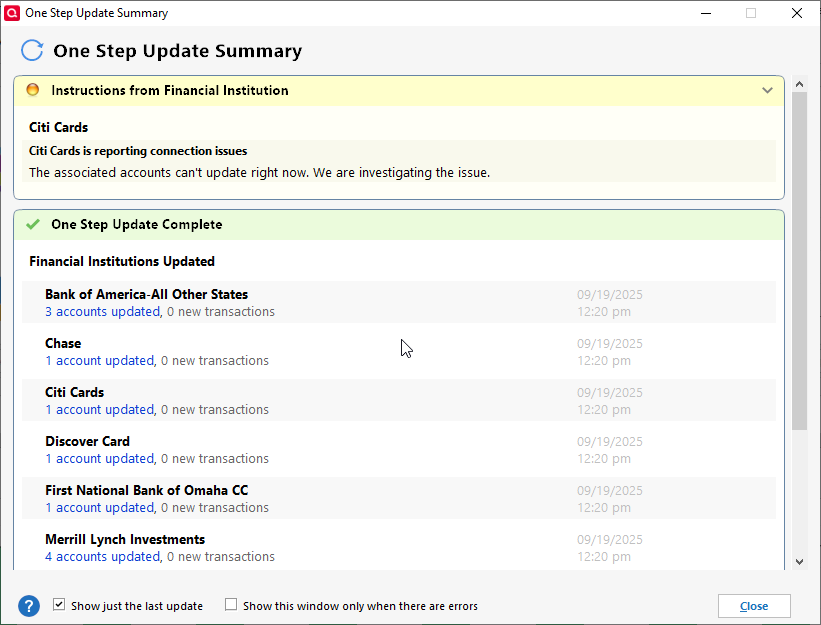Open Citi Cards 1 account updated link

(x=99, y=409)
